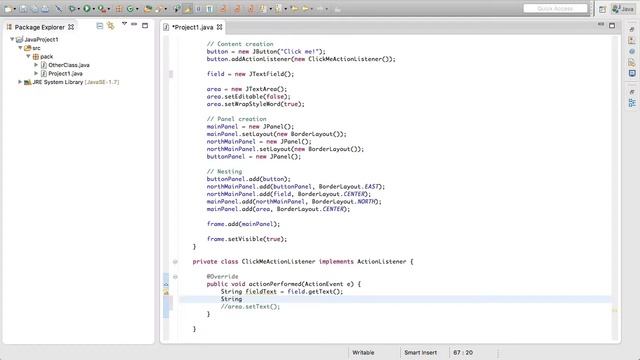Image resolution: width=640 pixels, height=360 pixels.
Task: Click the warning marker beside fieldText line
Action: tap(166, 292)
